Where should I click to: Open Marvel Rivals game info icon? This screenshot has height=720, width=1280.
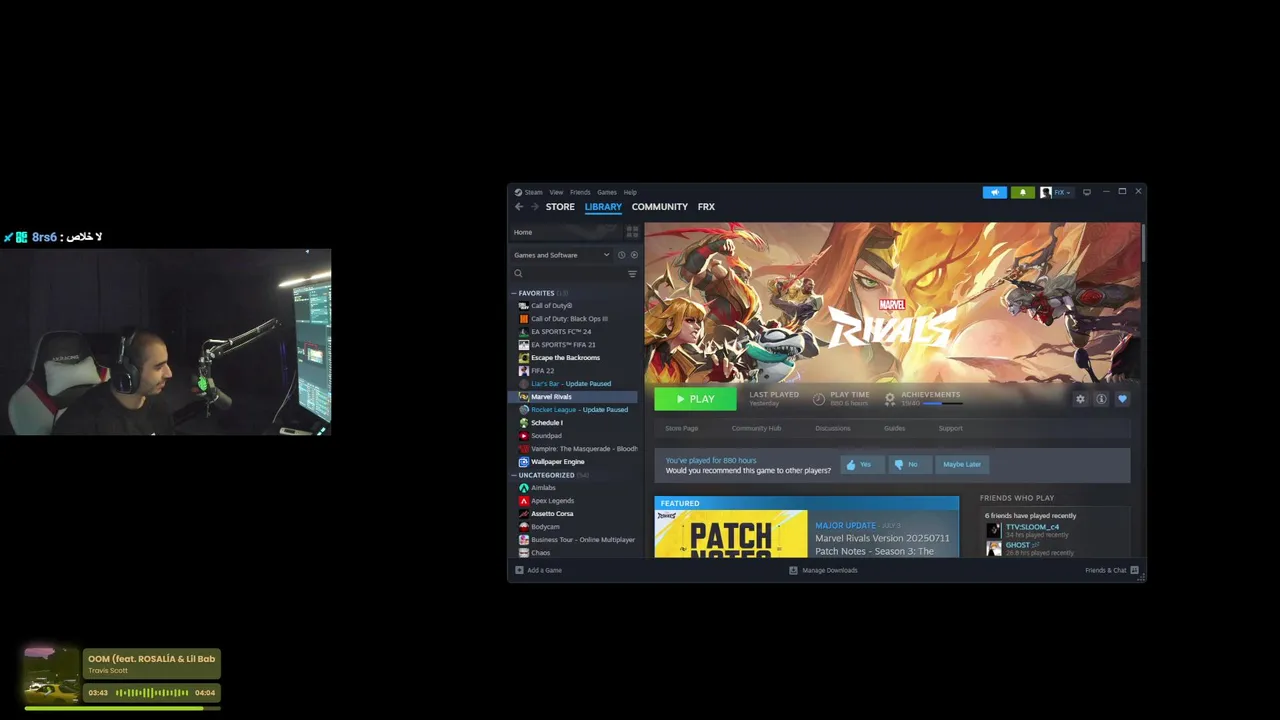tap(1101, 399)
